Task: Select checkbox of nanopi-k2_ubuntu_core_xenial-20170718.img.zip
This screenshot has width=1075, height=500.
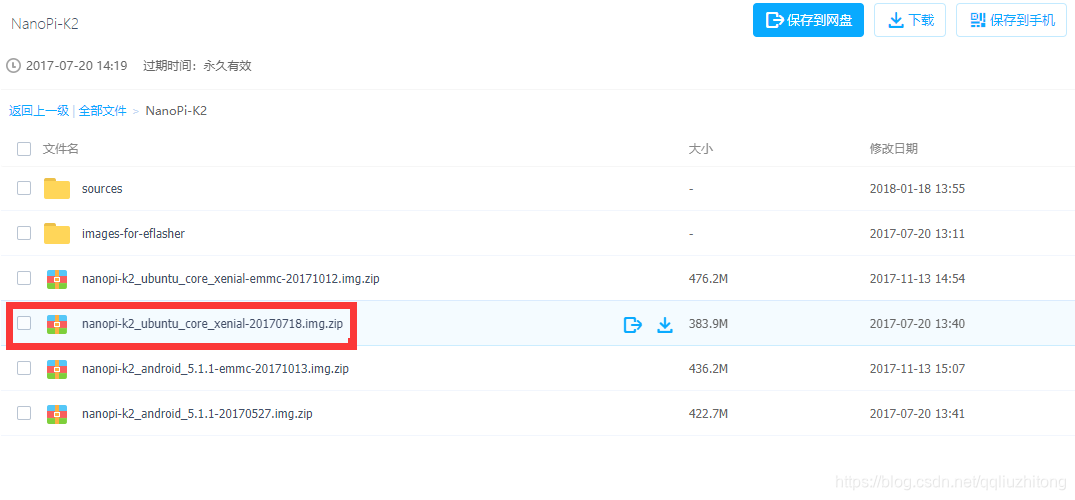Action: click(24, 323)
